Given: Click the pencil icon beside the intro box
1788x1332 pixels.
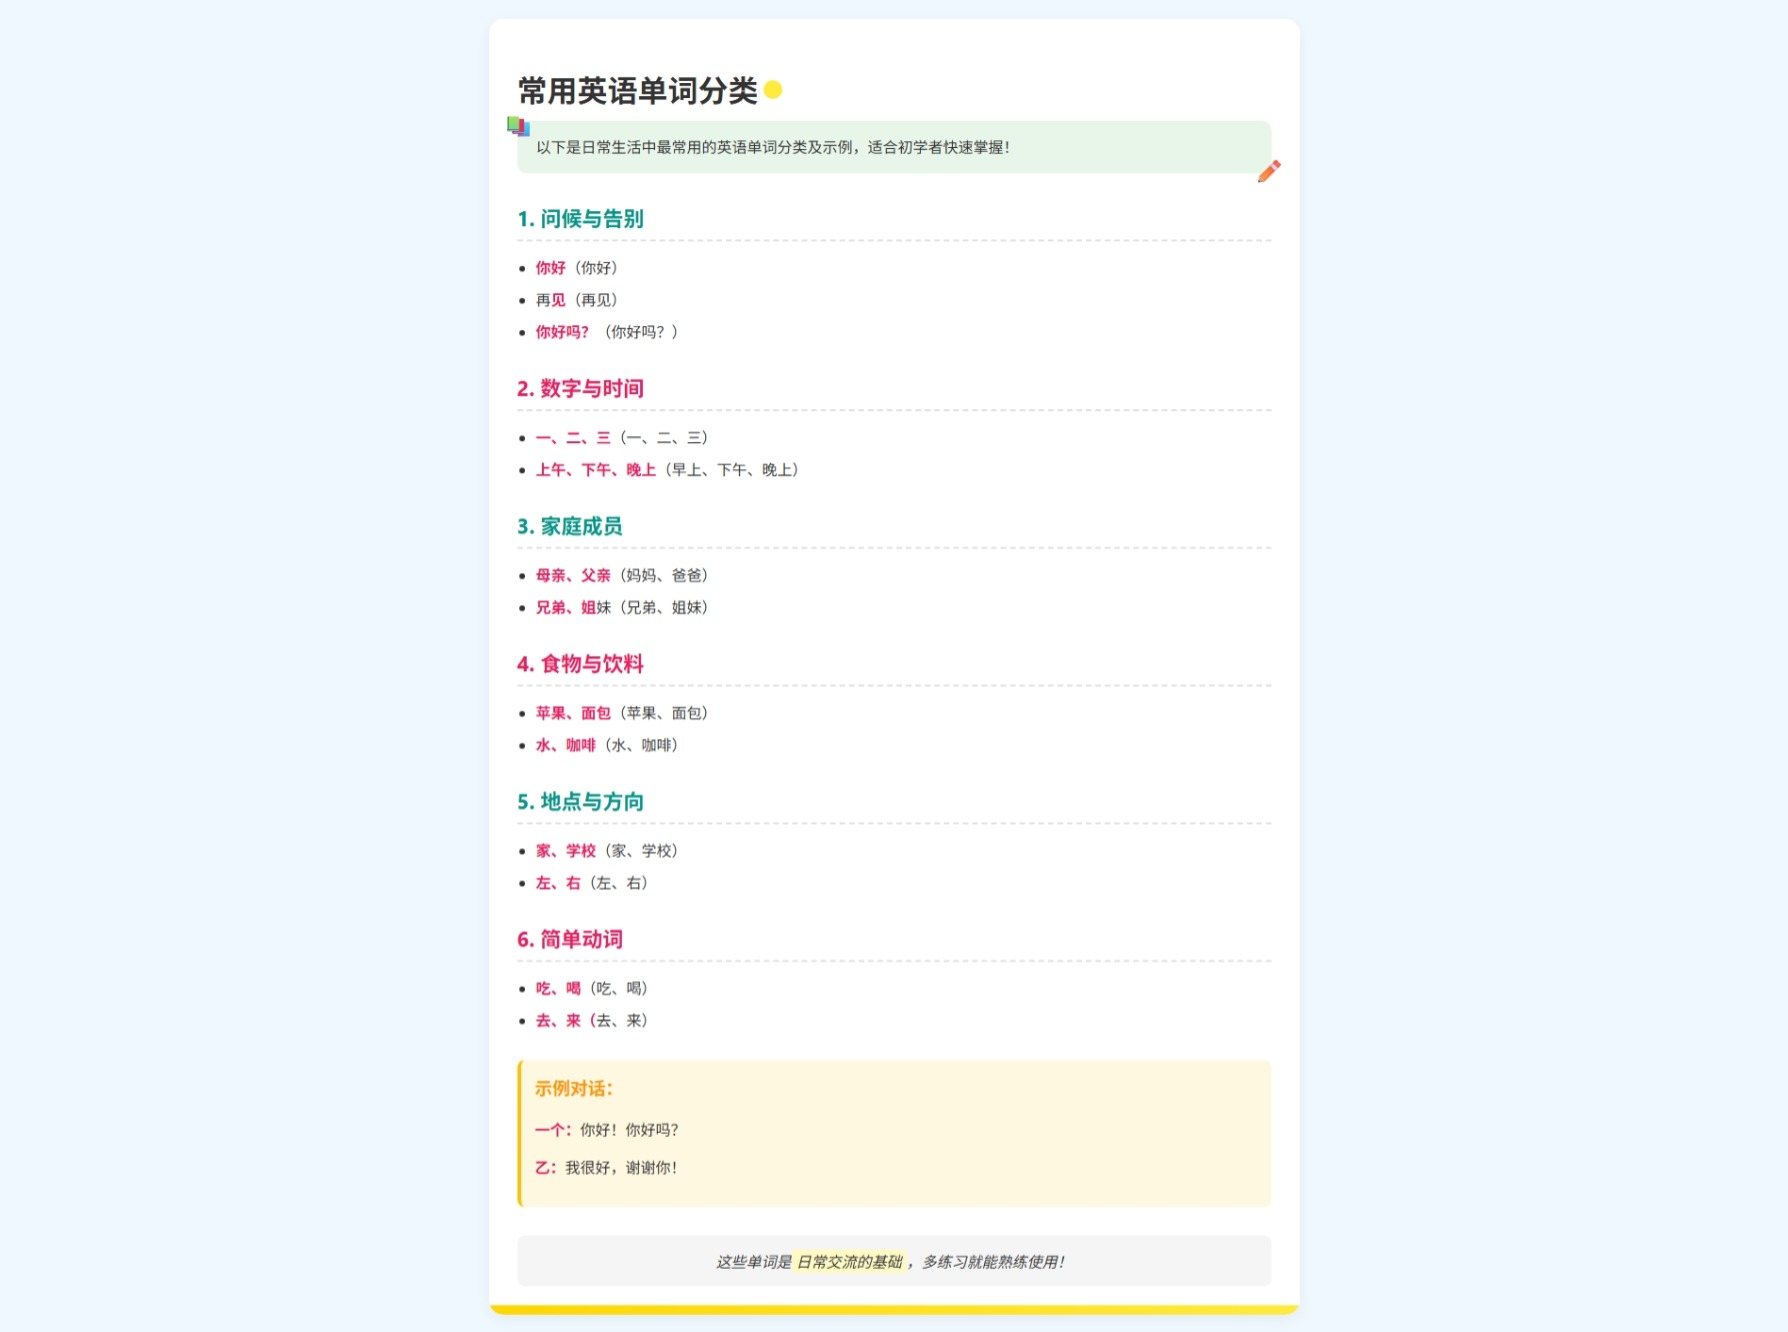Looking at the screenshot, I should pyautogui.click(x=1269, y=171).
